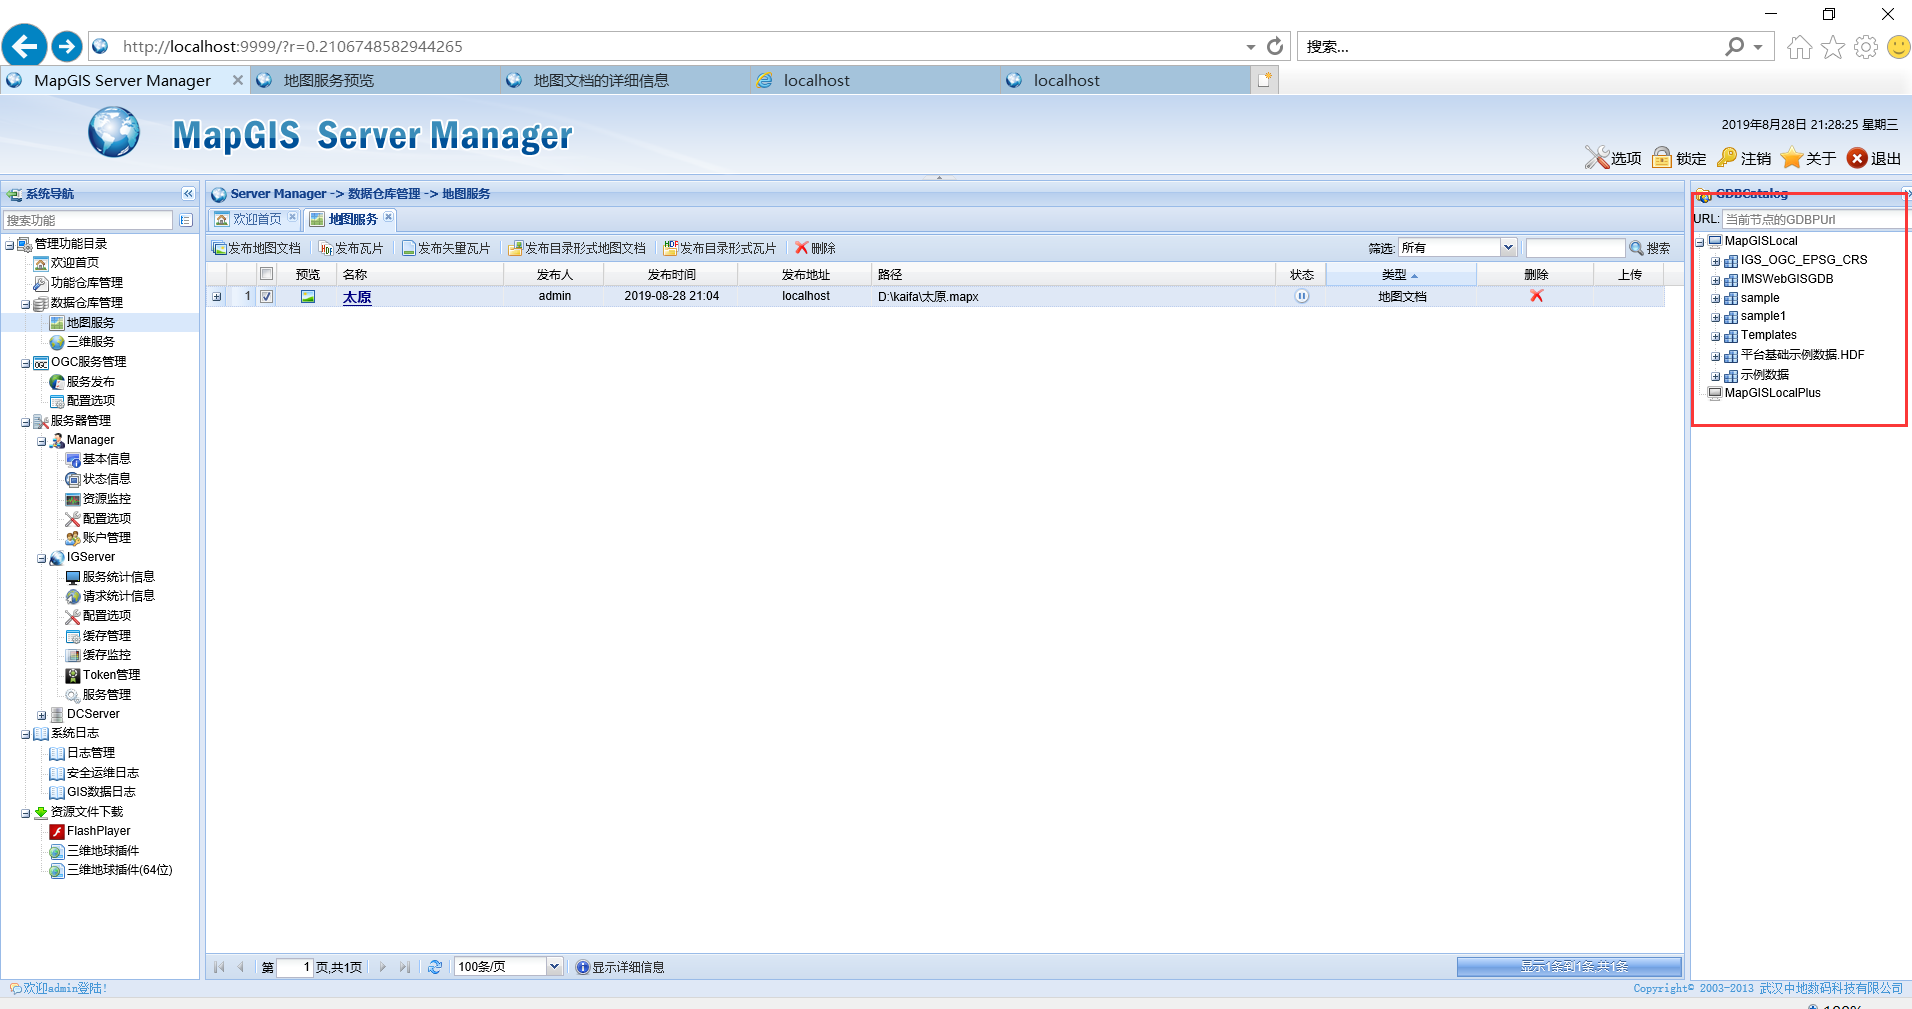
Task: Click the 选项 options wrench icon
Action: click(x=1597, y=158)
